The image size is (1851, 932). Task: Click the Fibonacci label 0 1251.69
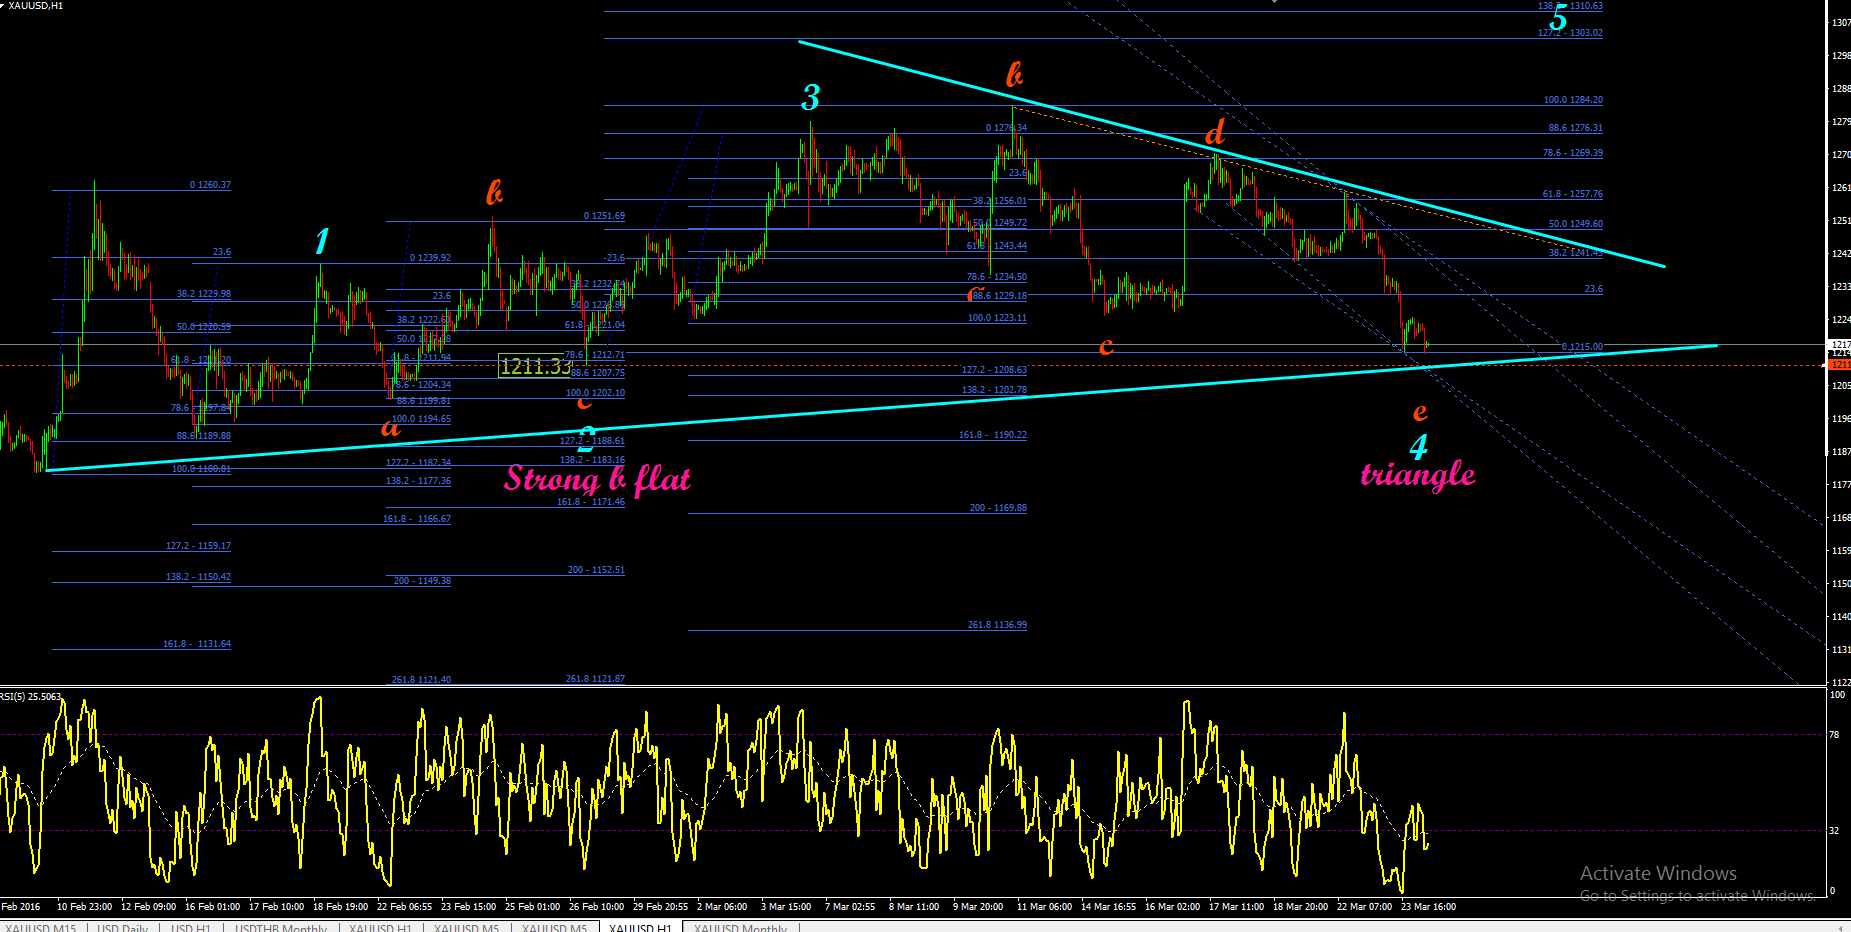point(604,216)
